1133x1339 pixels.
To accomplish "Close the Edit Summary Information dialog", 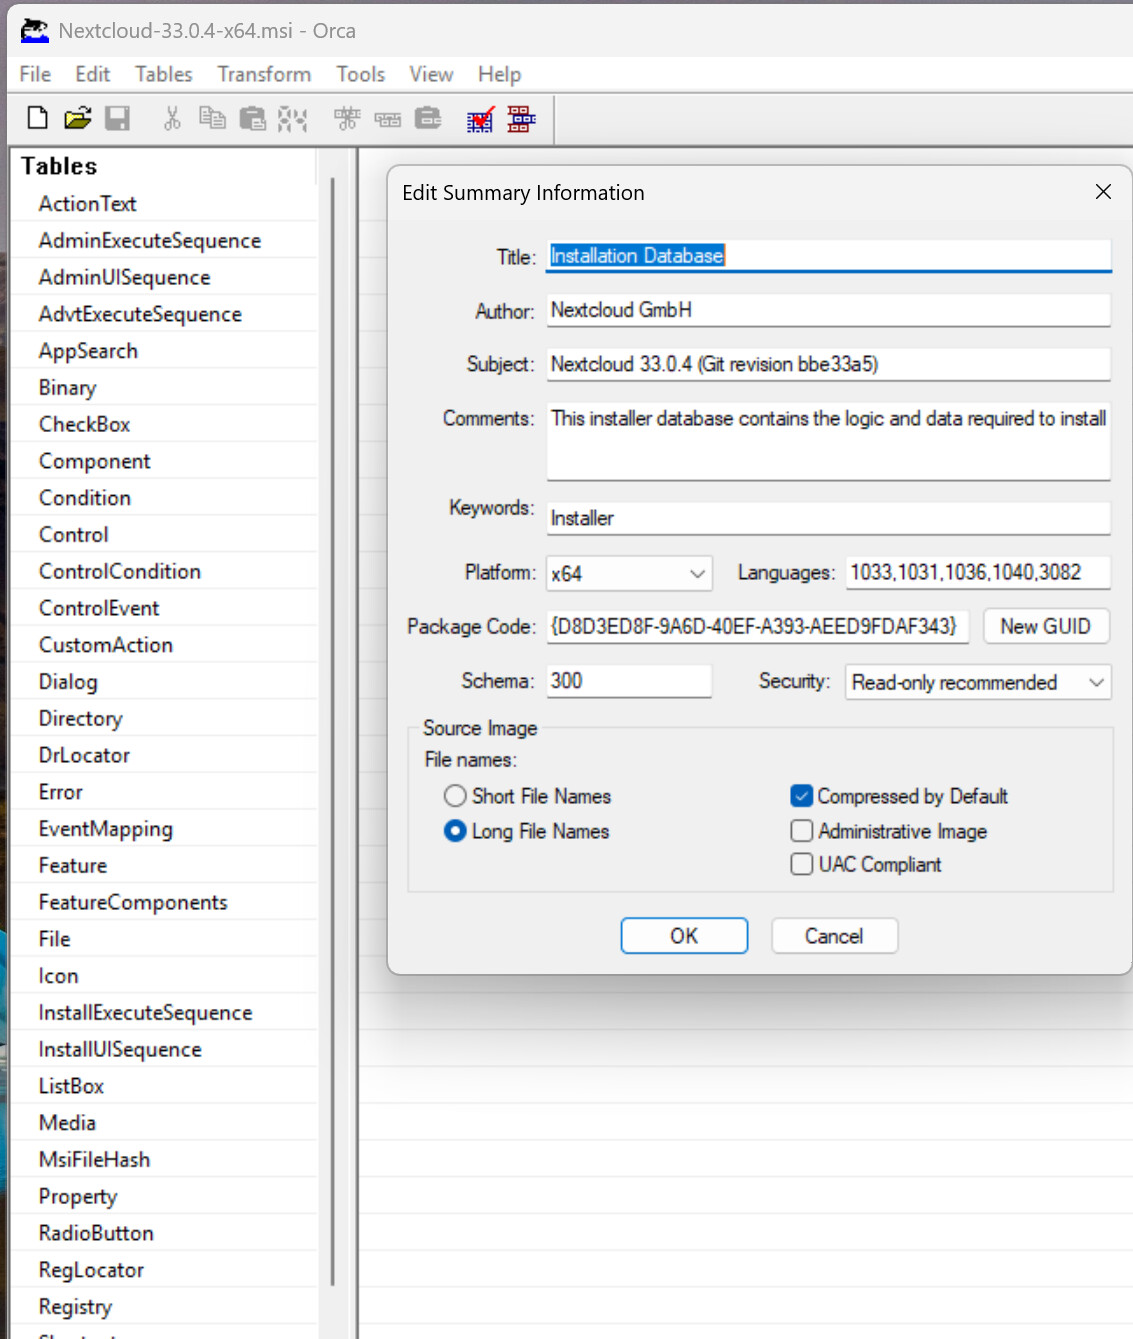I will (x=1103, y=191).
